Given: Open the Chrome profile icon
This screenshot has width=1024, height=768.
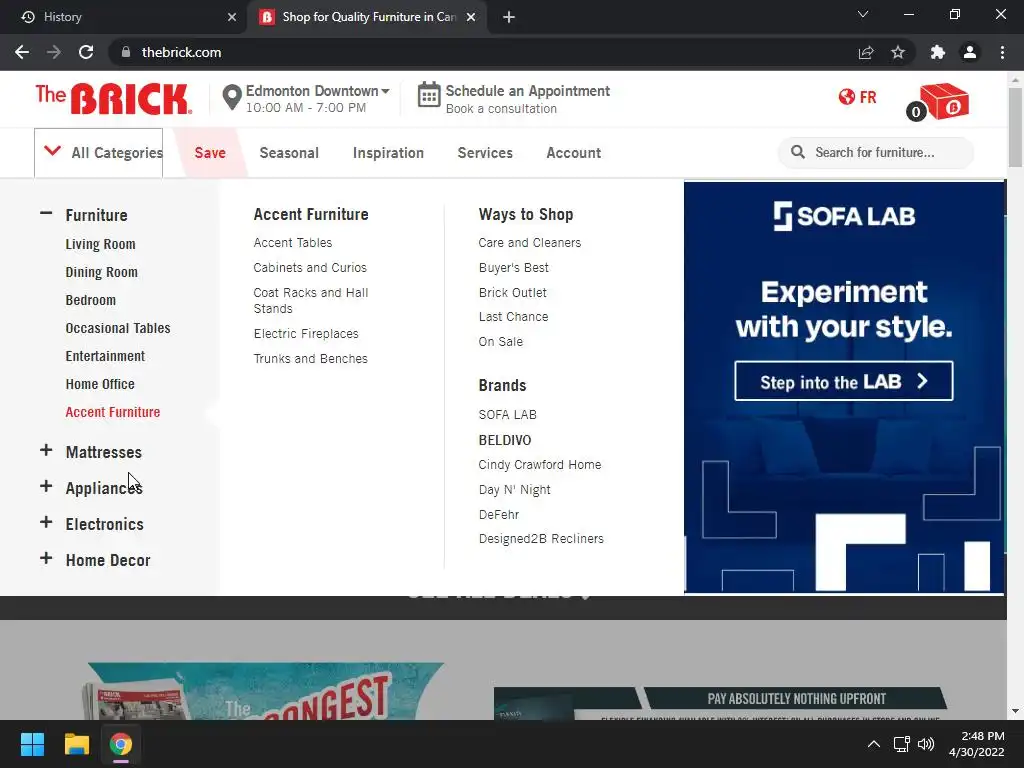Looking at the screenshot, I should [970, 52].
